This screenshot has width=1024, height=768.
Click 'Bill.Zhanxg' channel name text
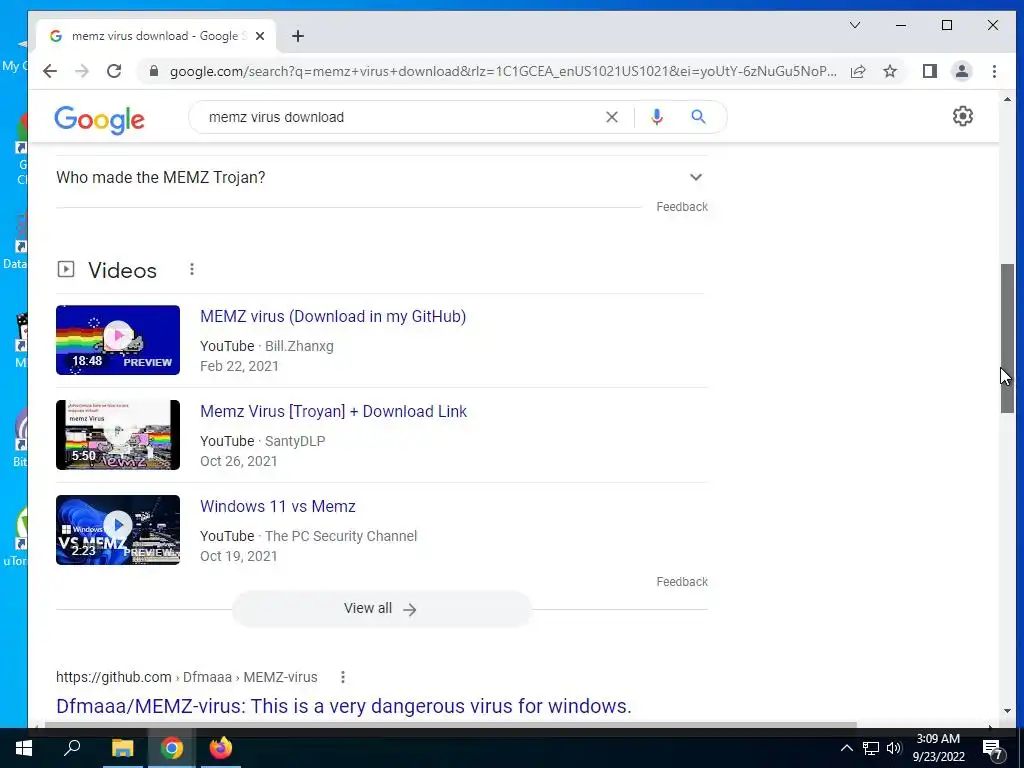(299, 346)
